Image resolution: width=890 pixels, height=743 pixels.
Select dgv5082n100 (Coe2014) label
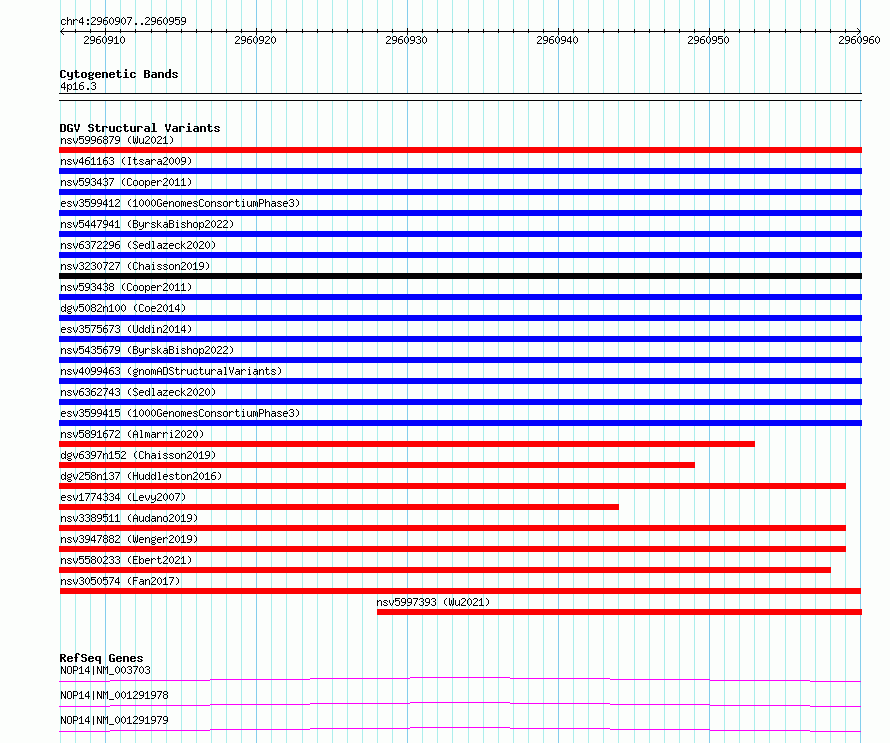pyautogui.click(x=123, y=308)
